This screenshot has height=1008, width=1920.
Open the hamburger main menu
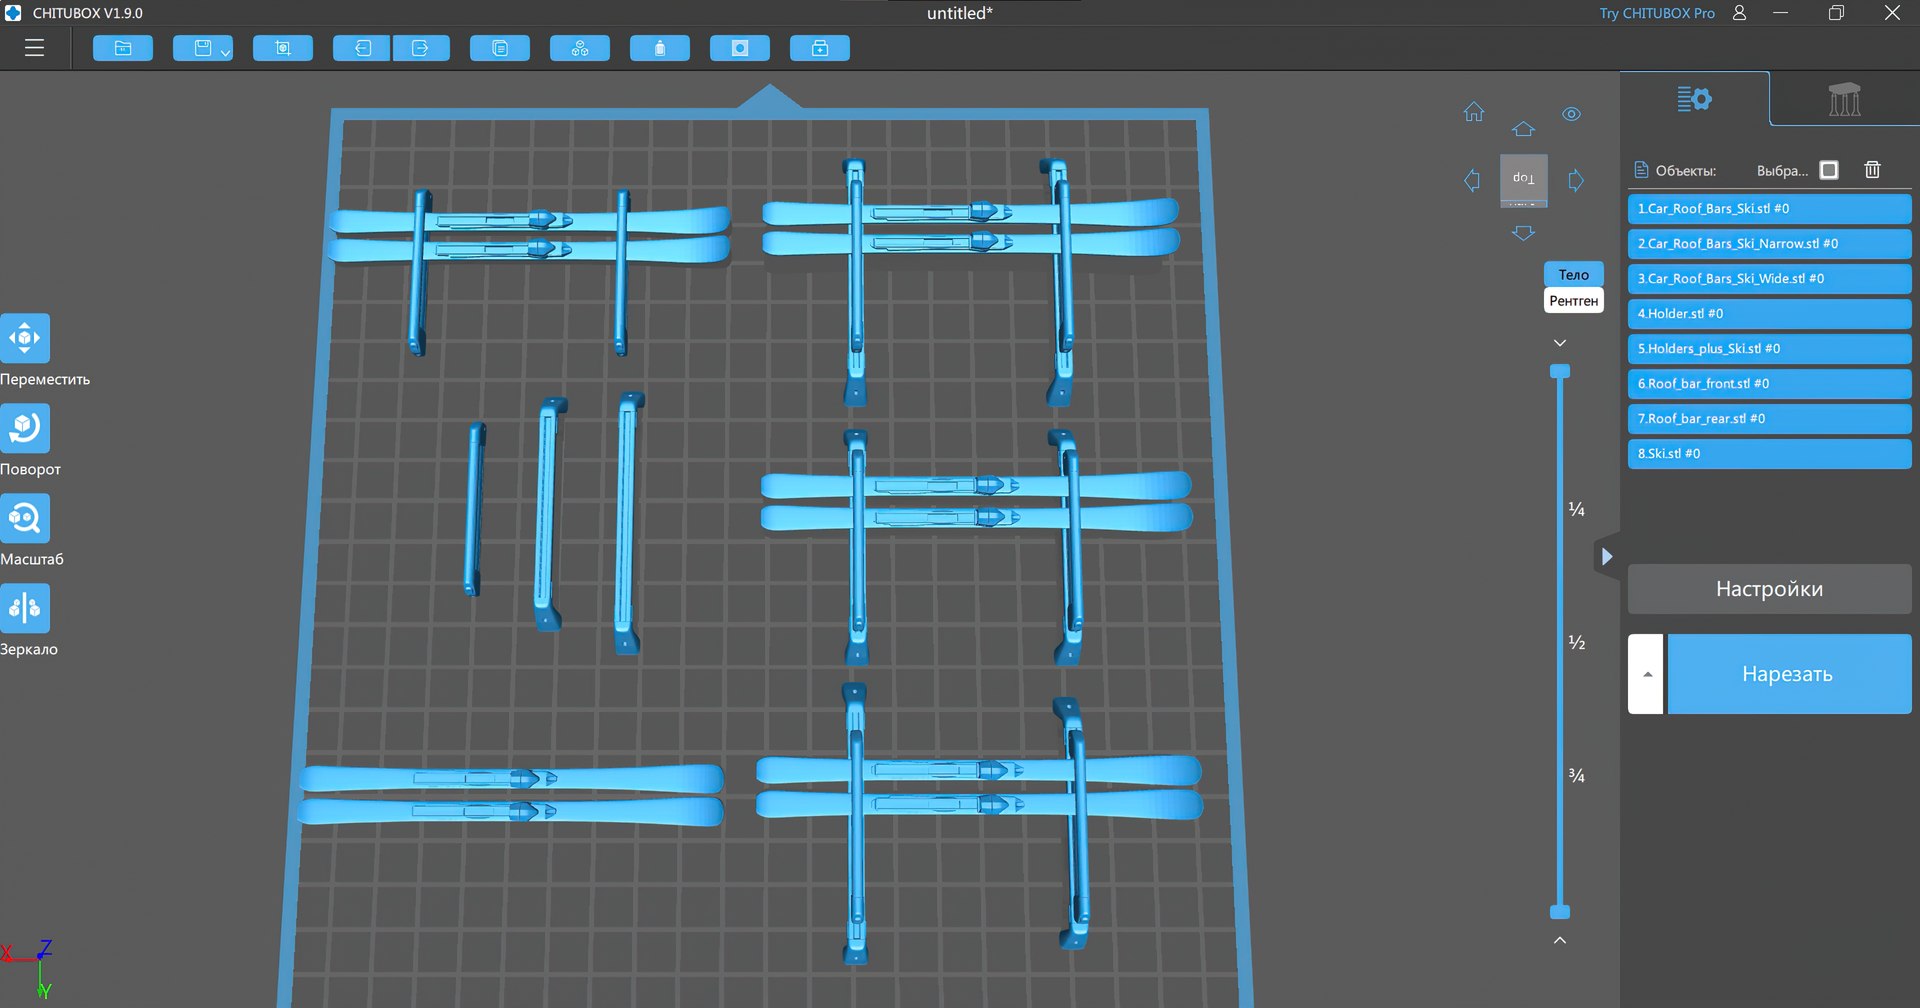pos(35,48)
